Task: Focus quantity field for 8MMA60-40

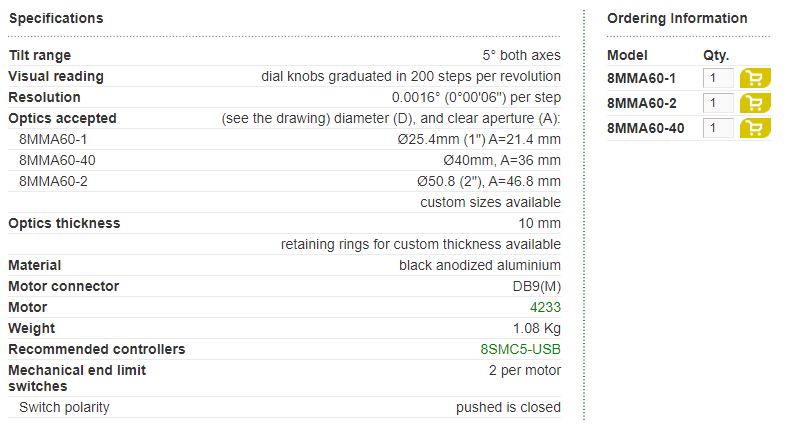Action: pyautogui.click(x=718, y=128)
